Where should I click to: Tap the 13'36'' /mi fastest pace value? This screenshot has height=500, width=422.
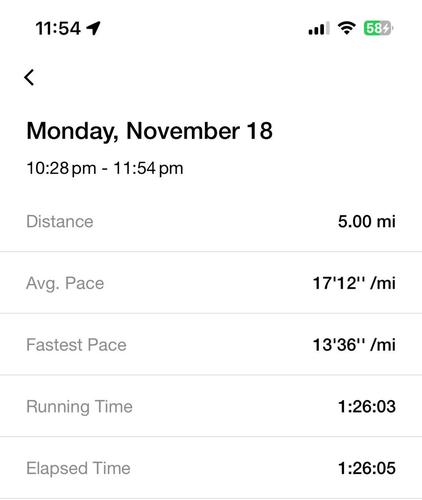354,345
